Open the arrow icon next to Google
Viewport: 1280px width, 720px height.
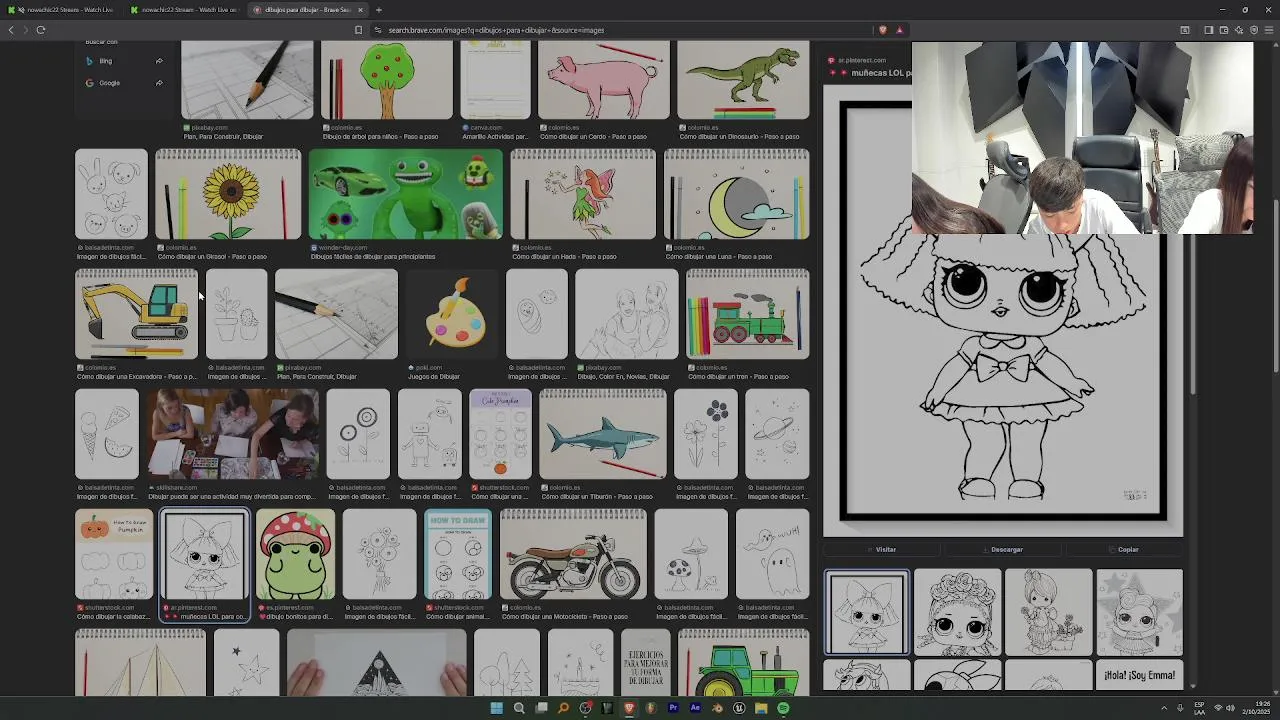pos(159,83)
